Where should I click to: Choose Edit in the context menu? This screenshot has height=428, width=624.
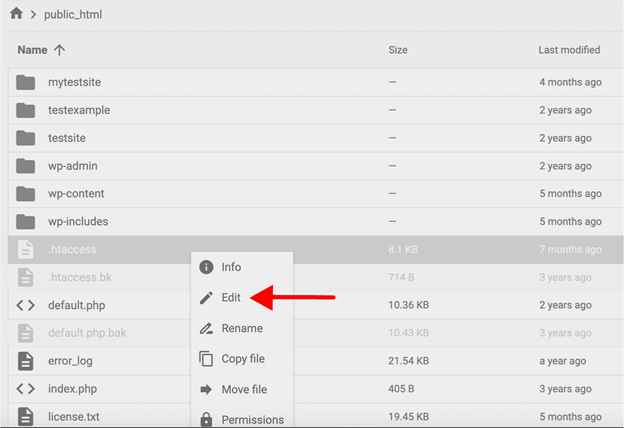[x=231, y=297]
